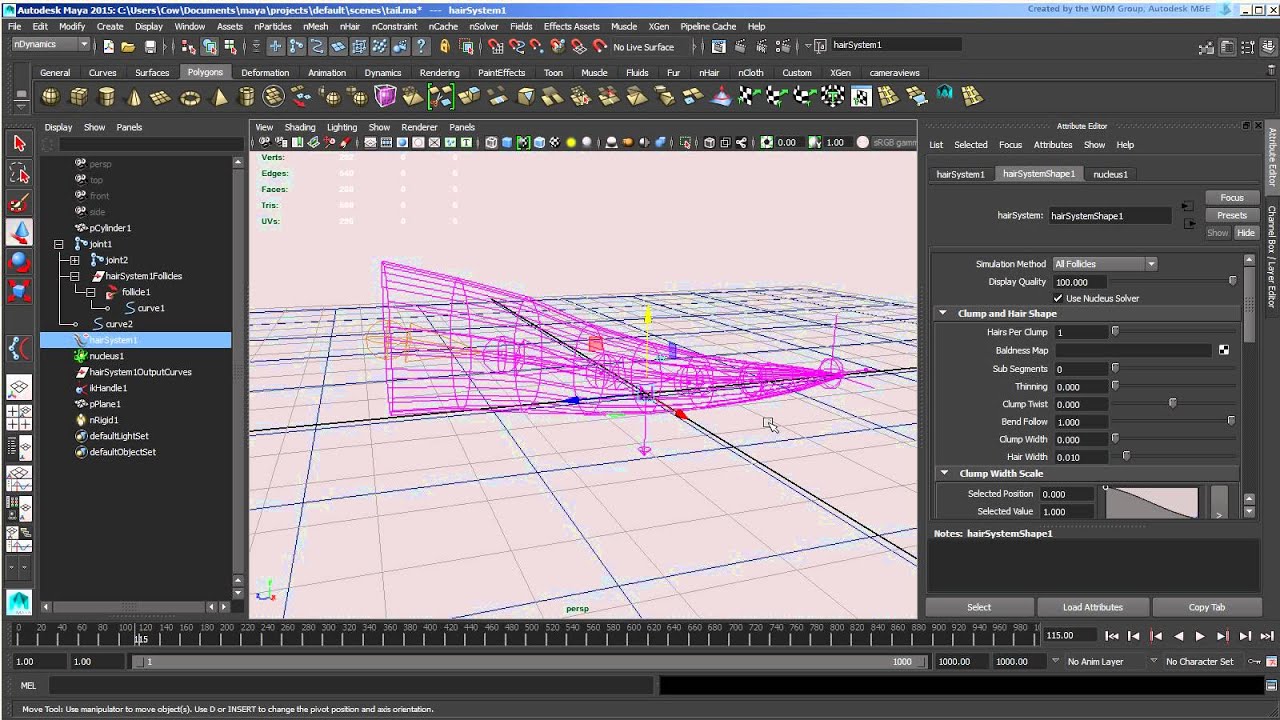Click the Presets button

tap(1232, 215)
